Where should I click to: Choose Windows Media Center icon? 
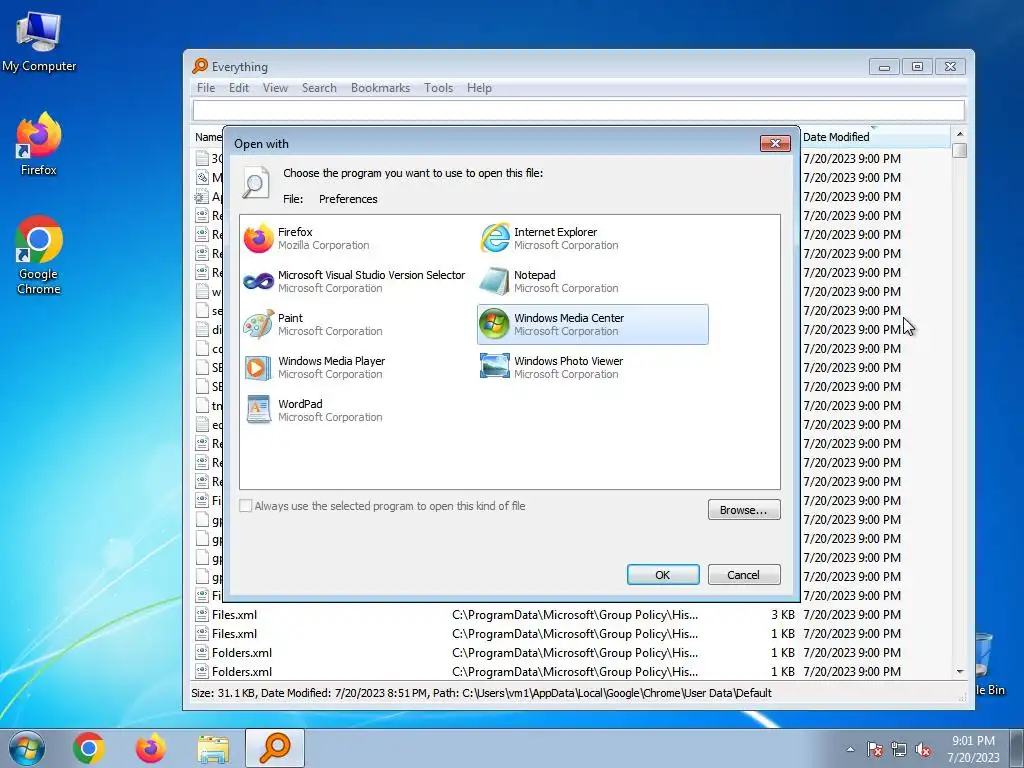click(x=494, y=324)
